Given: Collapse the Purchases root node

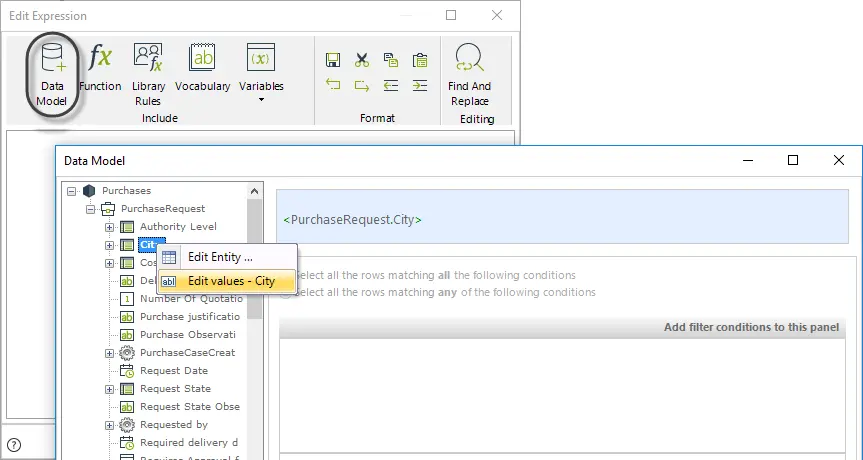Looking at the screenshot, I should (72, 191).
